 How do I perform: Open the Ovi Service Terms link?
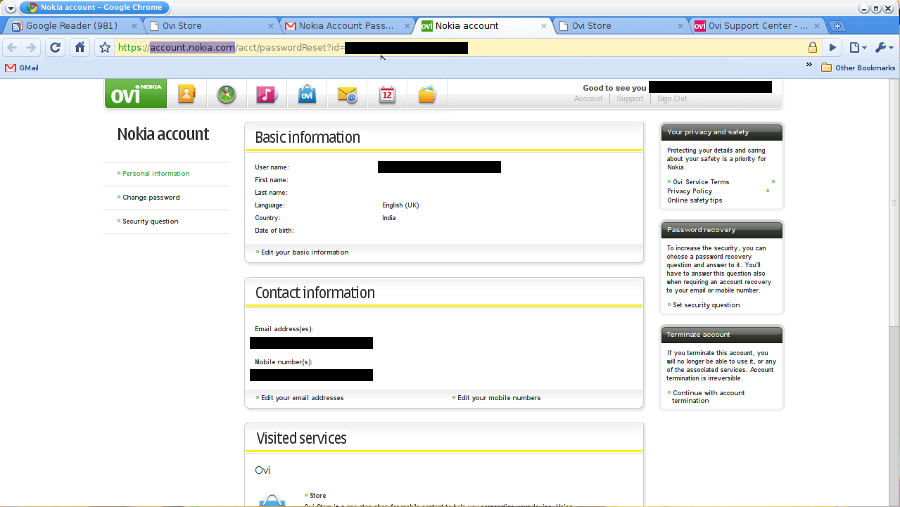click(x=700, y=182)
